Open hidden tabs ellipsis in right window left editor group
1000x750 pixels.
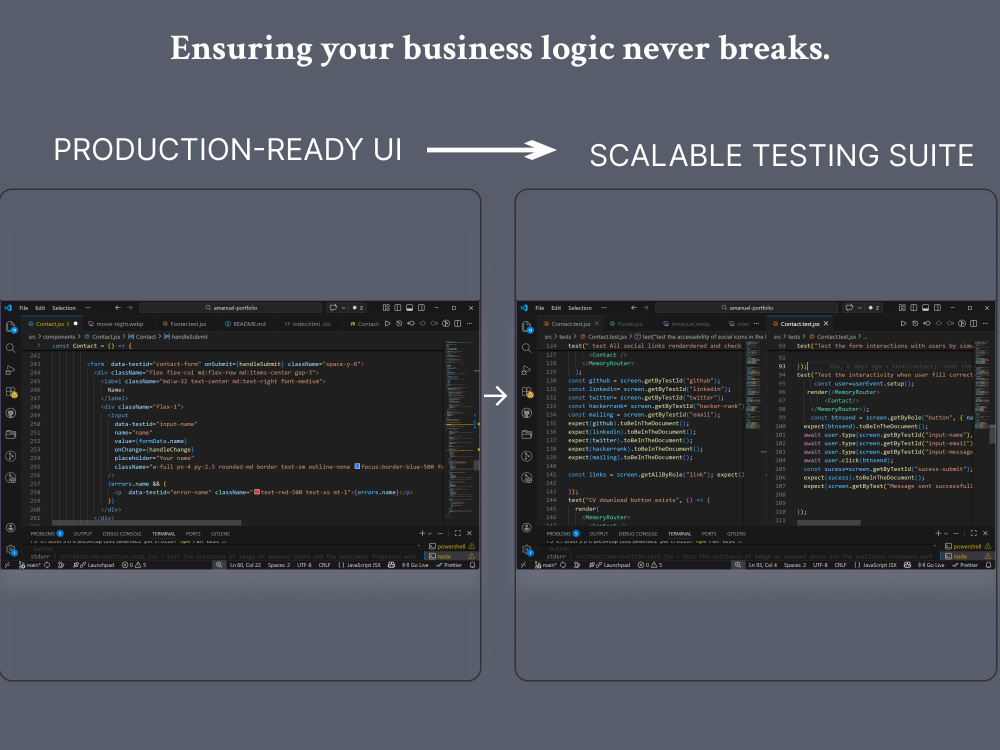click(756, 324)
